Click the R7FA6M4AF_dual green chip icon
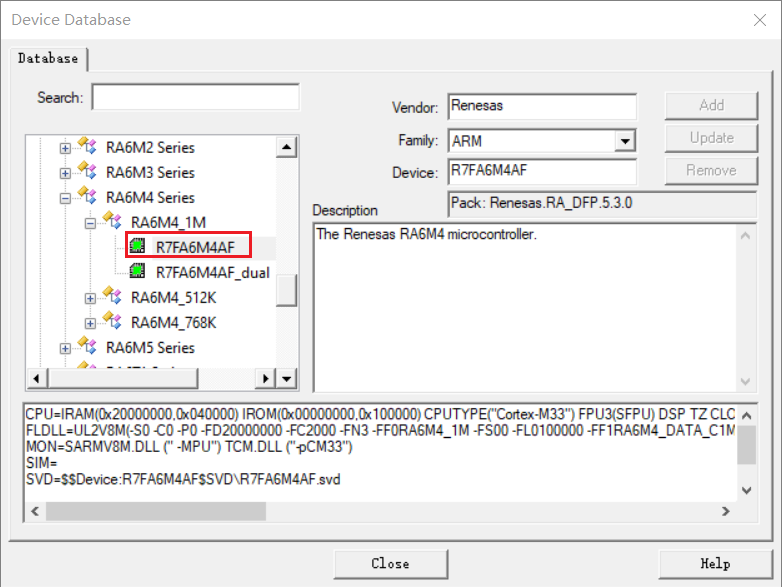 tap(137, 271)
